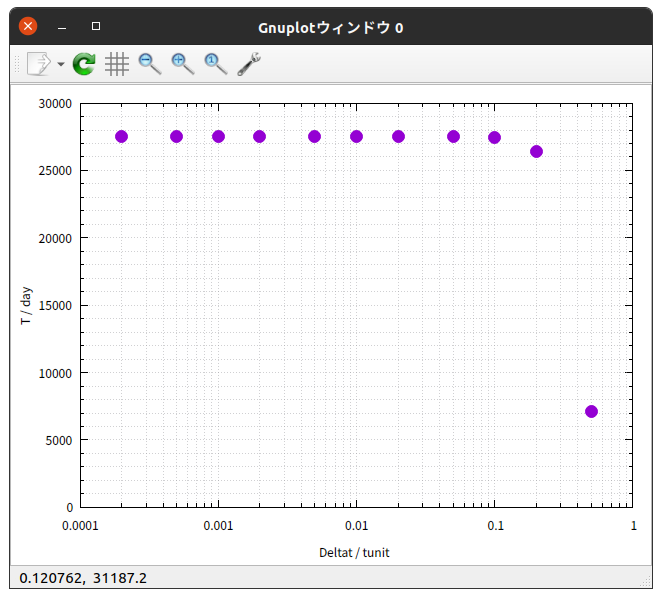Maximize the Gnuplot window

pyautogui.click(x=96, y=26)
